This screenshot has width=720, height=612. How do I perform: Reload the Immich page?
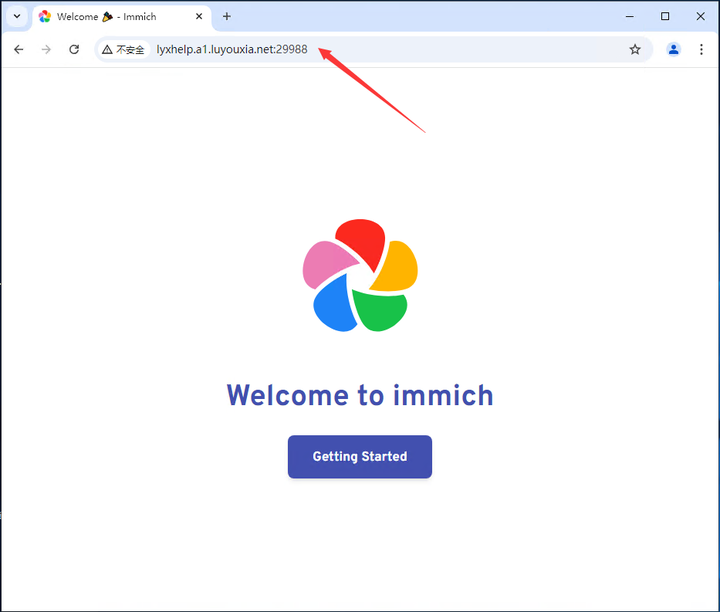pyautogui.click(x=74, y=49)
